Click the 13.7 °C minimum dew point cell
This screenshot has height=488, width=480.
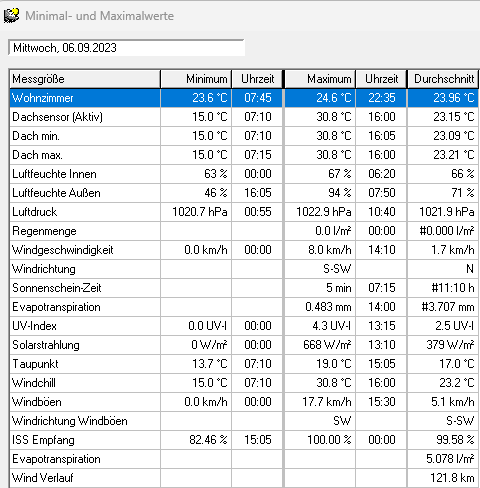[x=196, y=364]
